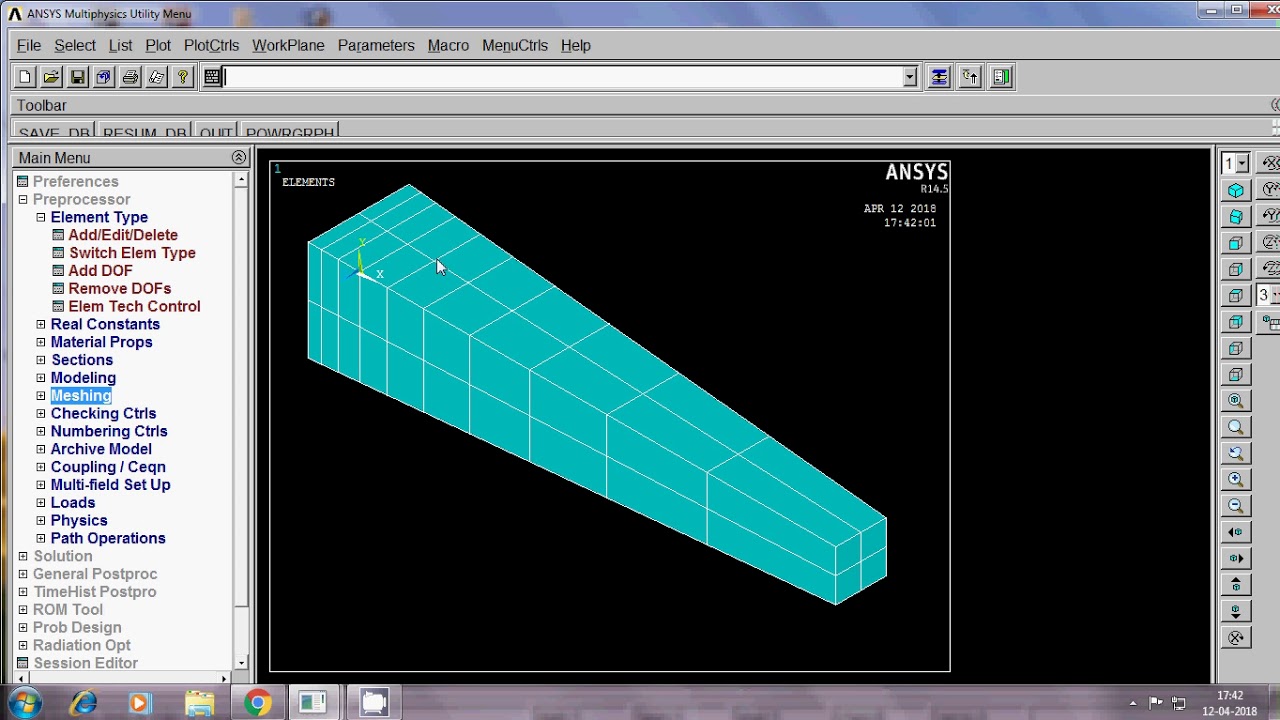The image size is (1280, 720).
Task: Click Main Menu scrollbar down arrow
Action: click(241, 662)
